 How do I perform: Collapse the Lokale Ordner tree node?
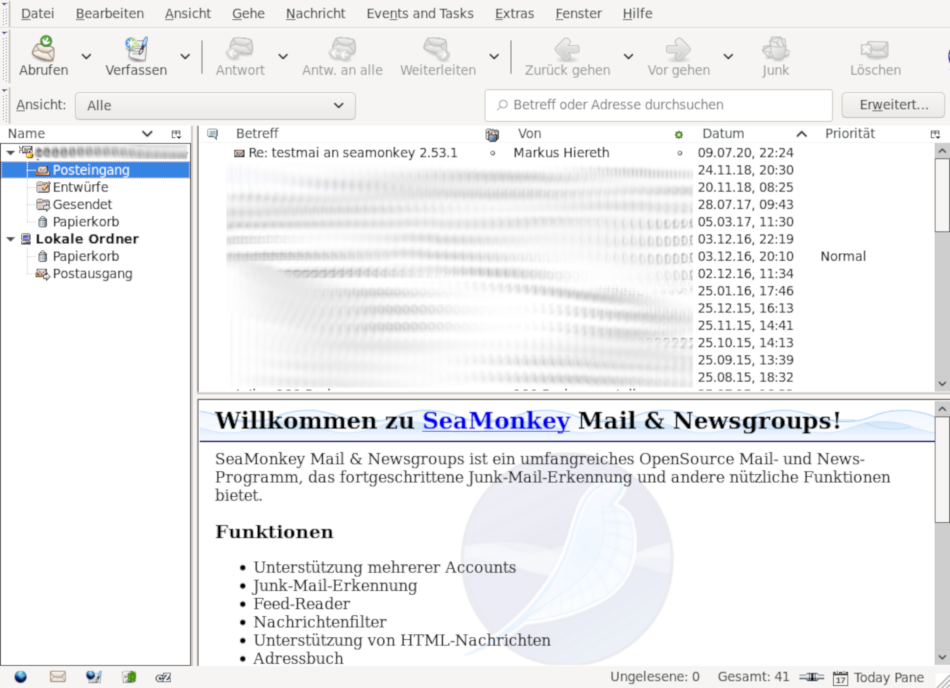(x=10, y=239)
